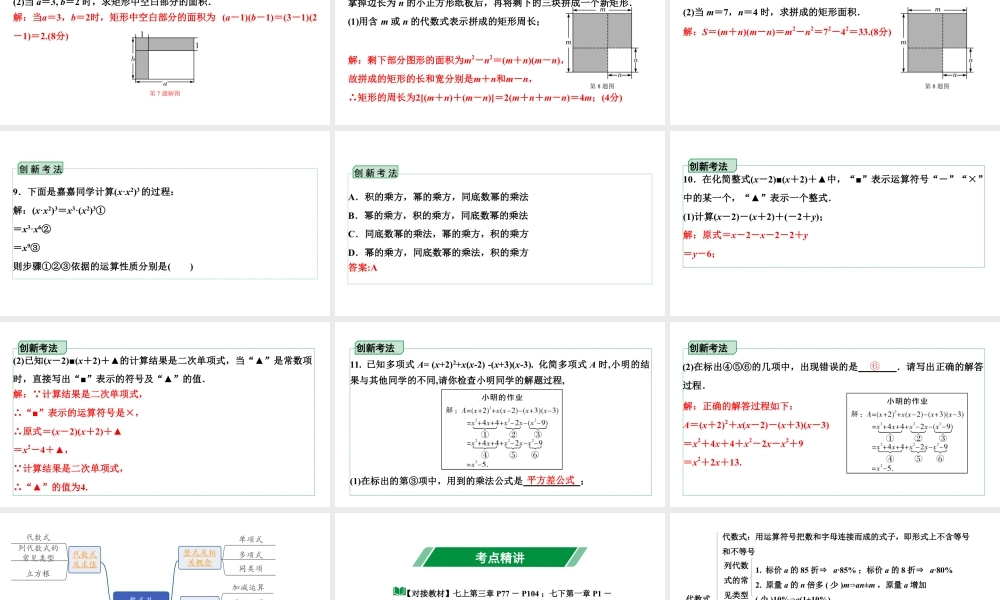This screenshot has width=1000, height=600.
Task: Select answer option D 同底数幂的乘法
Action: (x=440, y=254)
